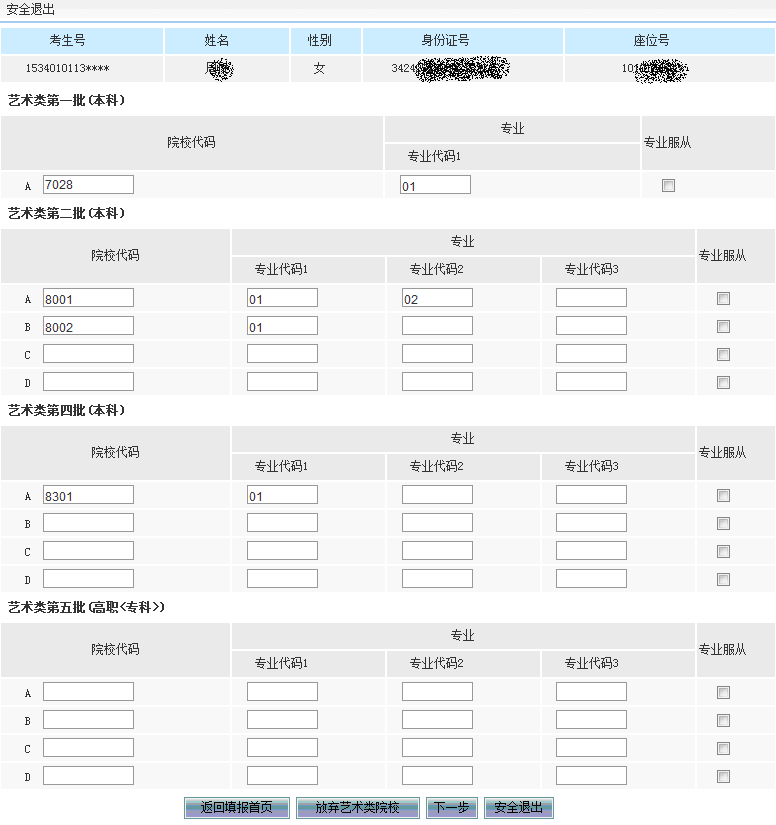Check 专业服从 for fifth batch row C
The image size is (776, 825).
click(x=723, y=748)
